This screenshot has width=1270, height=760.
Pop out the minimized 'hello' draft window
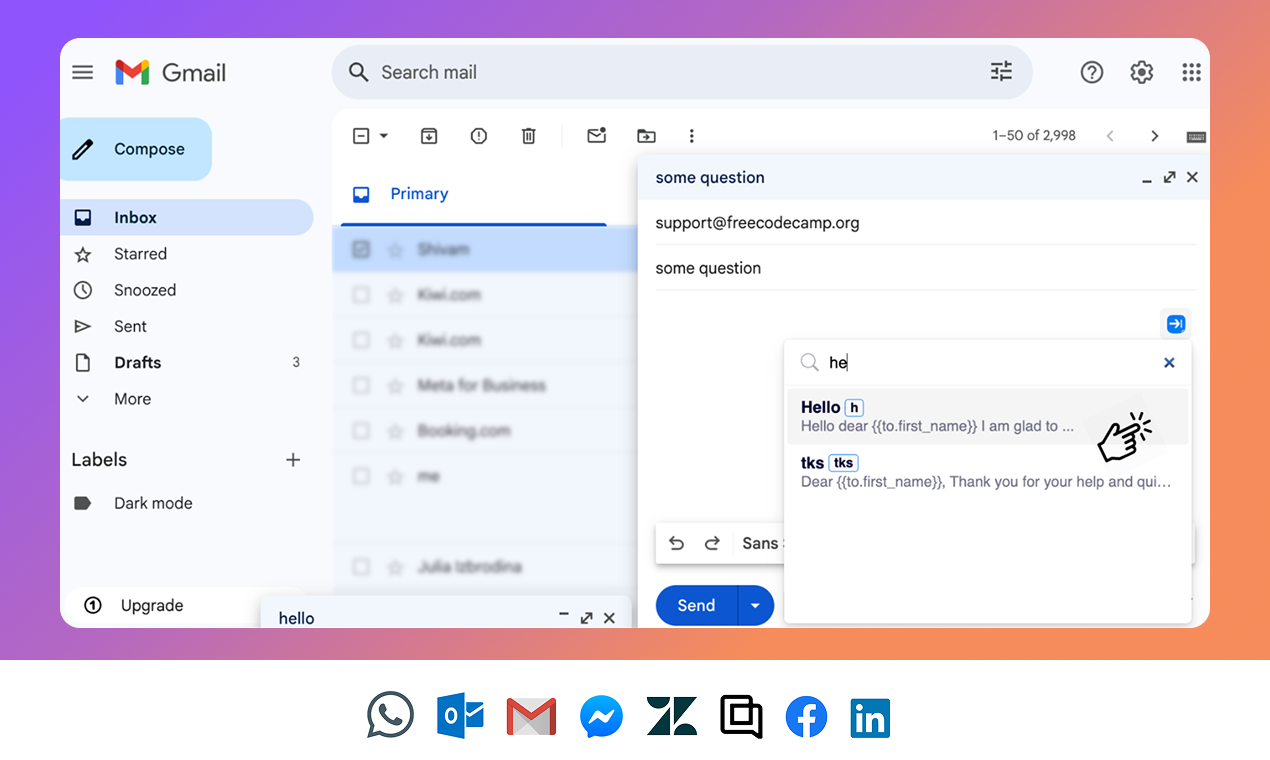(x=587, y=618)
